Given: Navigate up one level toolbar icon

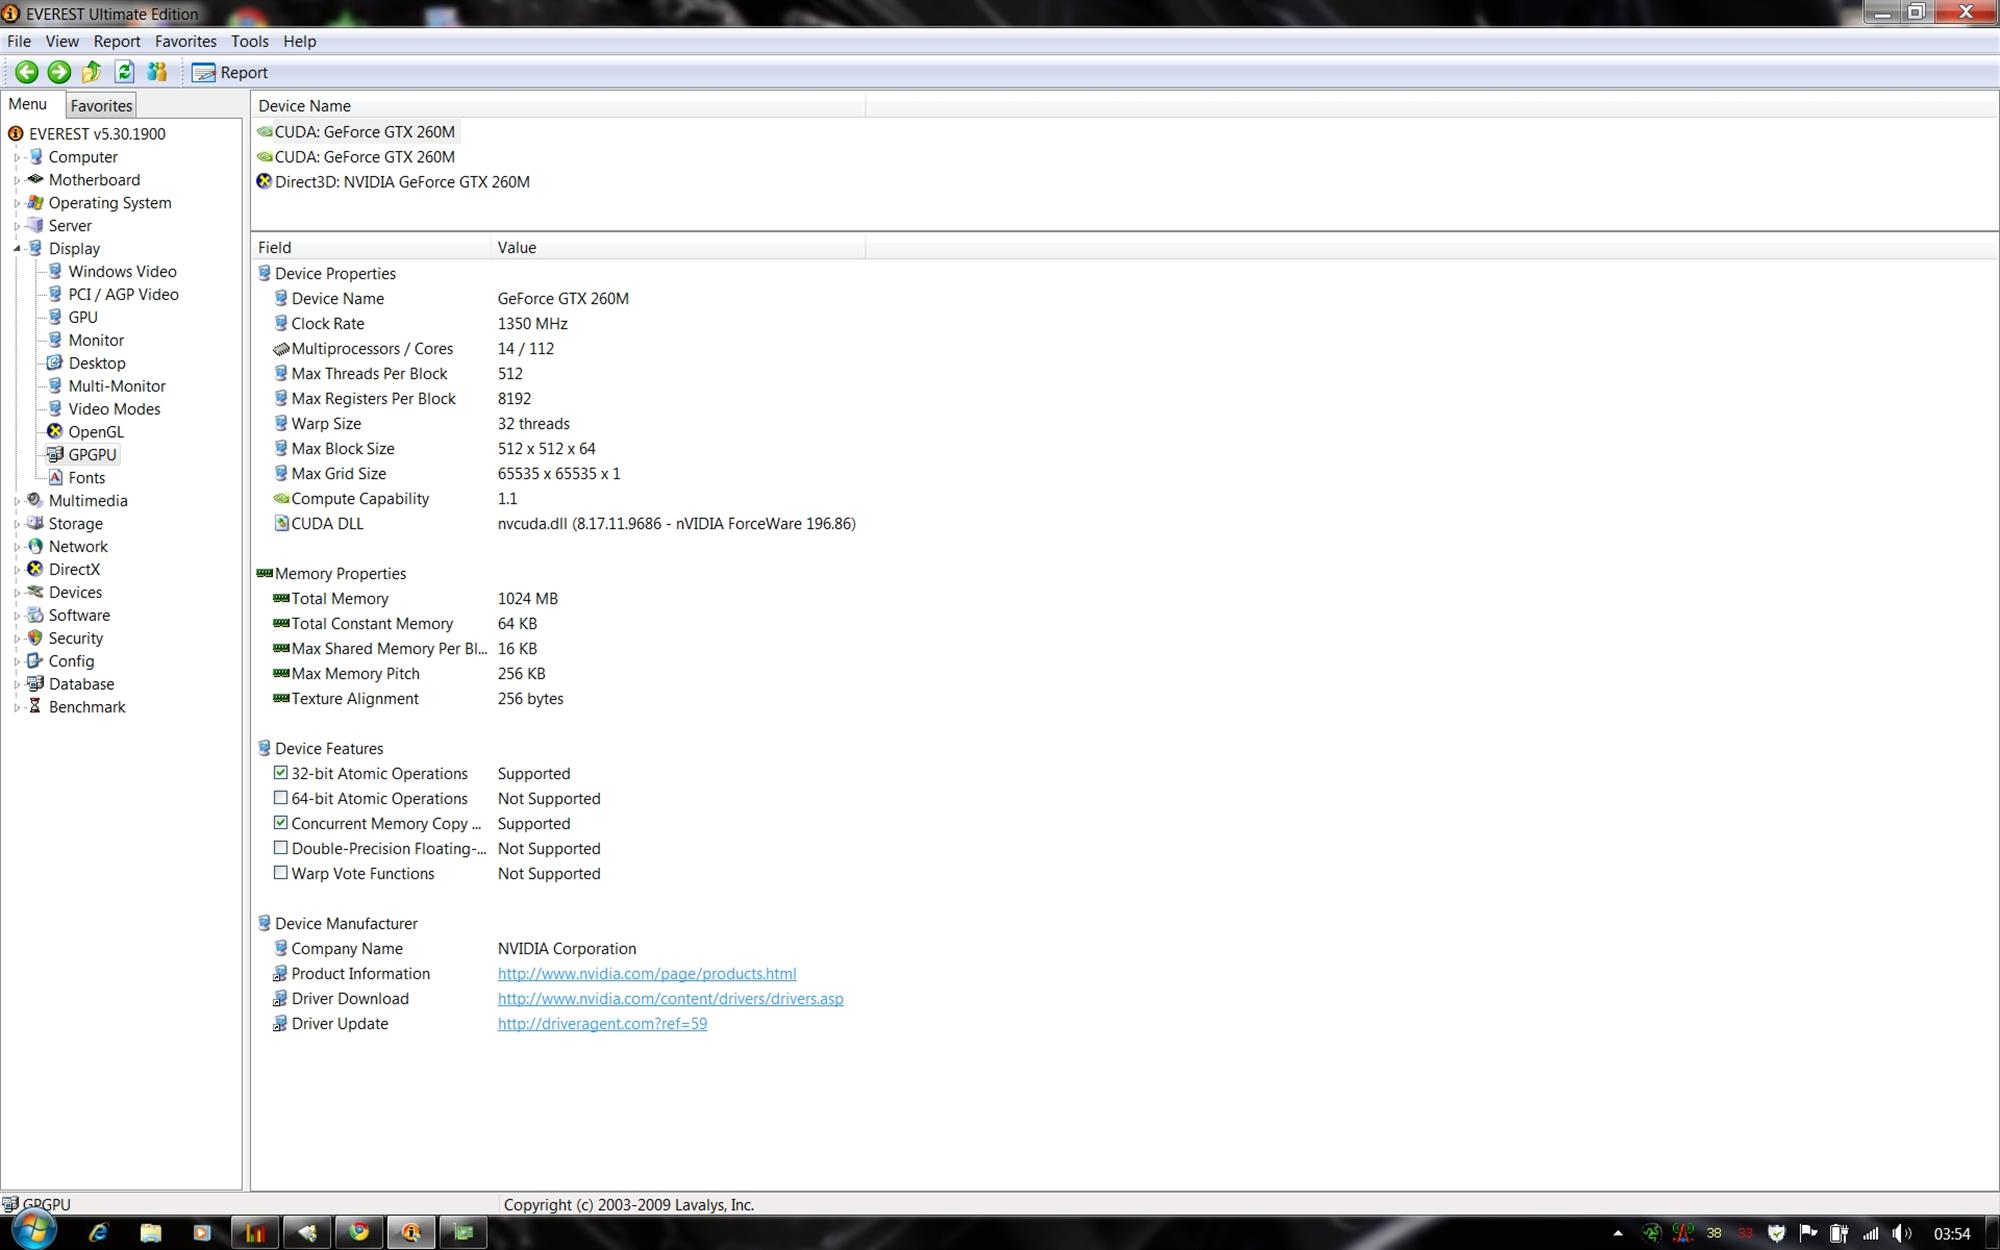Looking at the screenshot, I should click(92, 72).
